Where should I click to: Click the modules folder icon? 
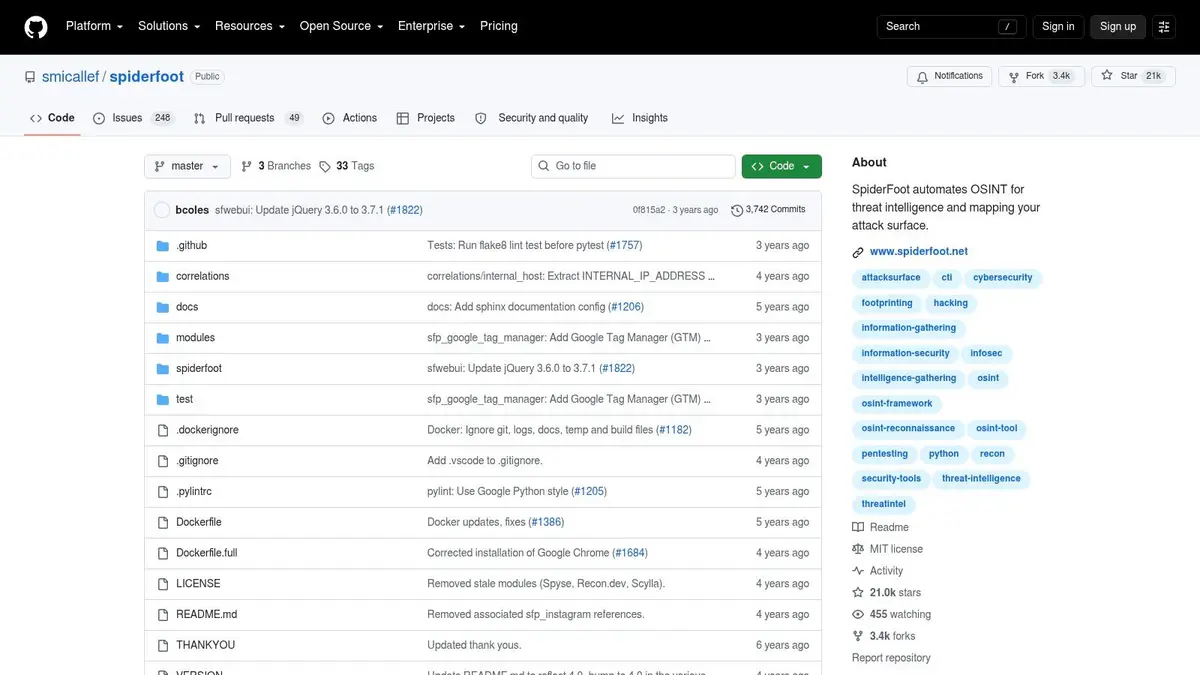click(163, 338)
